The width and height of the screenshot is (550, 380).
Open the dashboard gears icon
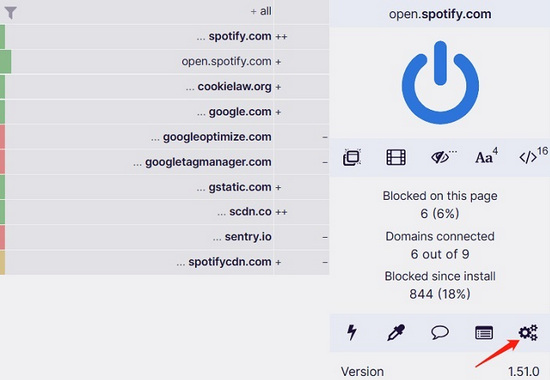click(528, 333)
